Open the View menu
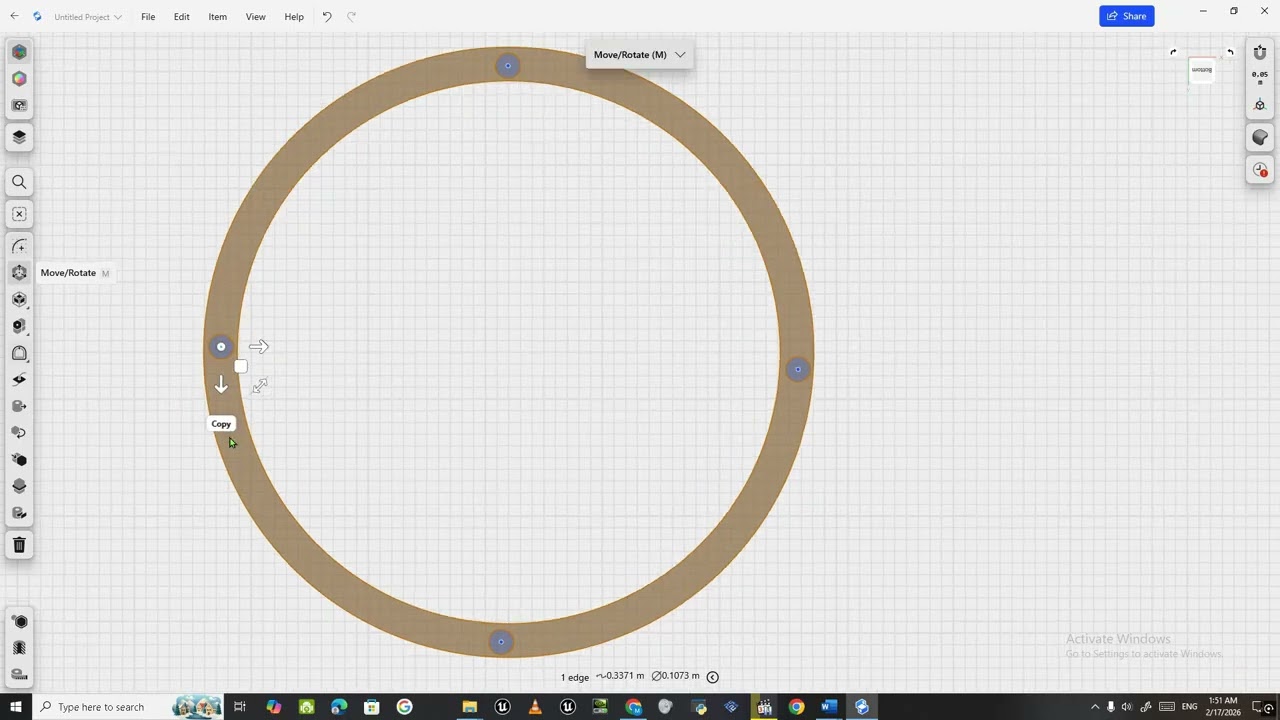 (x=255, y=17)
